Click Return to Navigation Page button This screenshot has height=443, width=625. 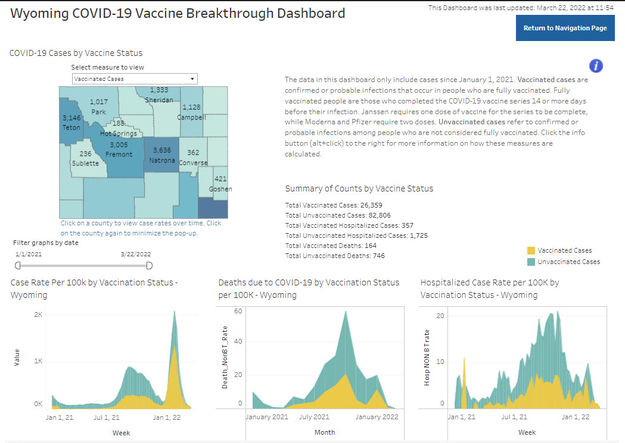(565, 28)
